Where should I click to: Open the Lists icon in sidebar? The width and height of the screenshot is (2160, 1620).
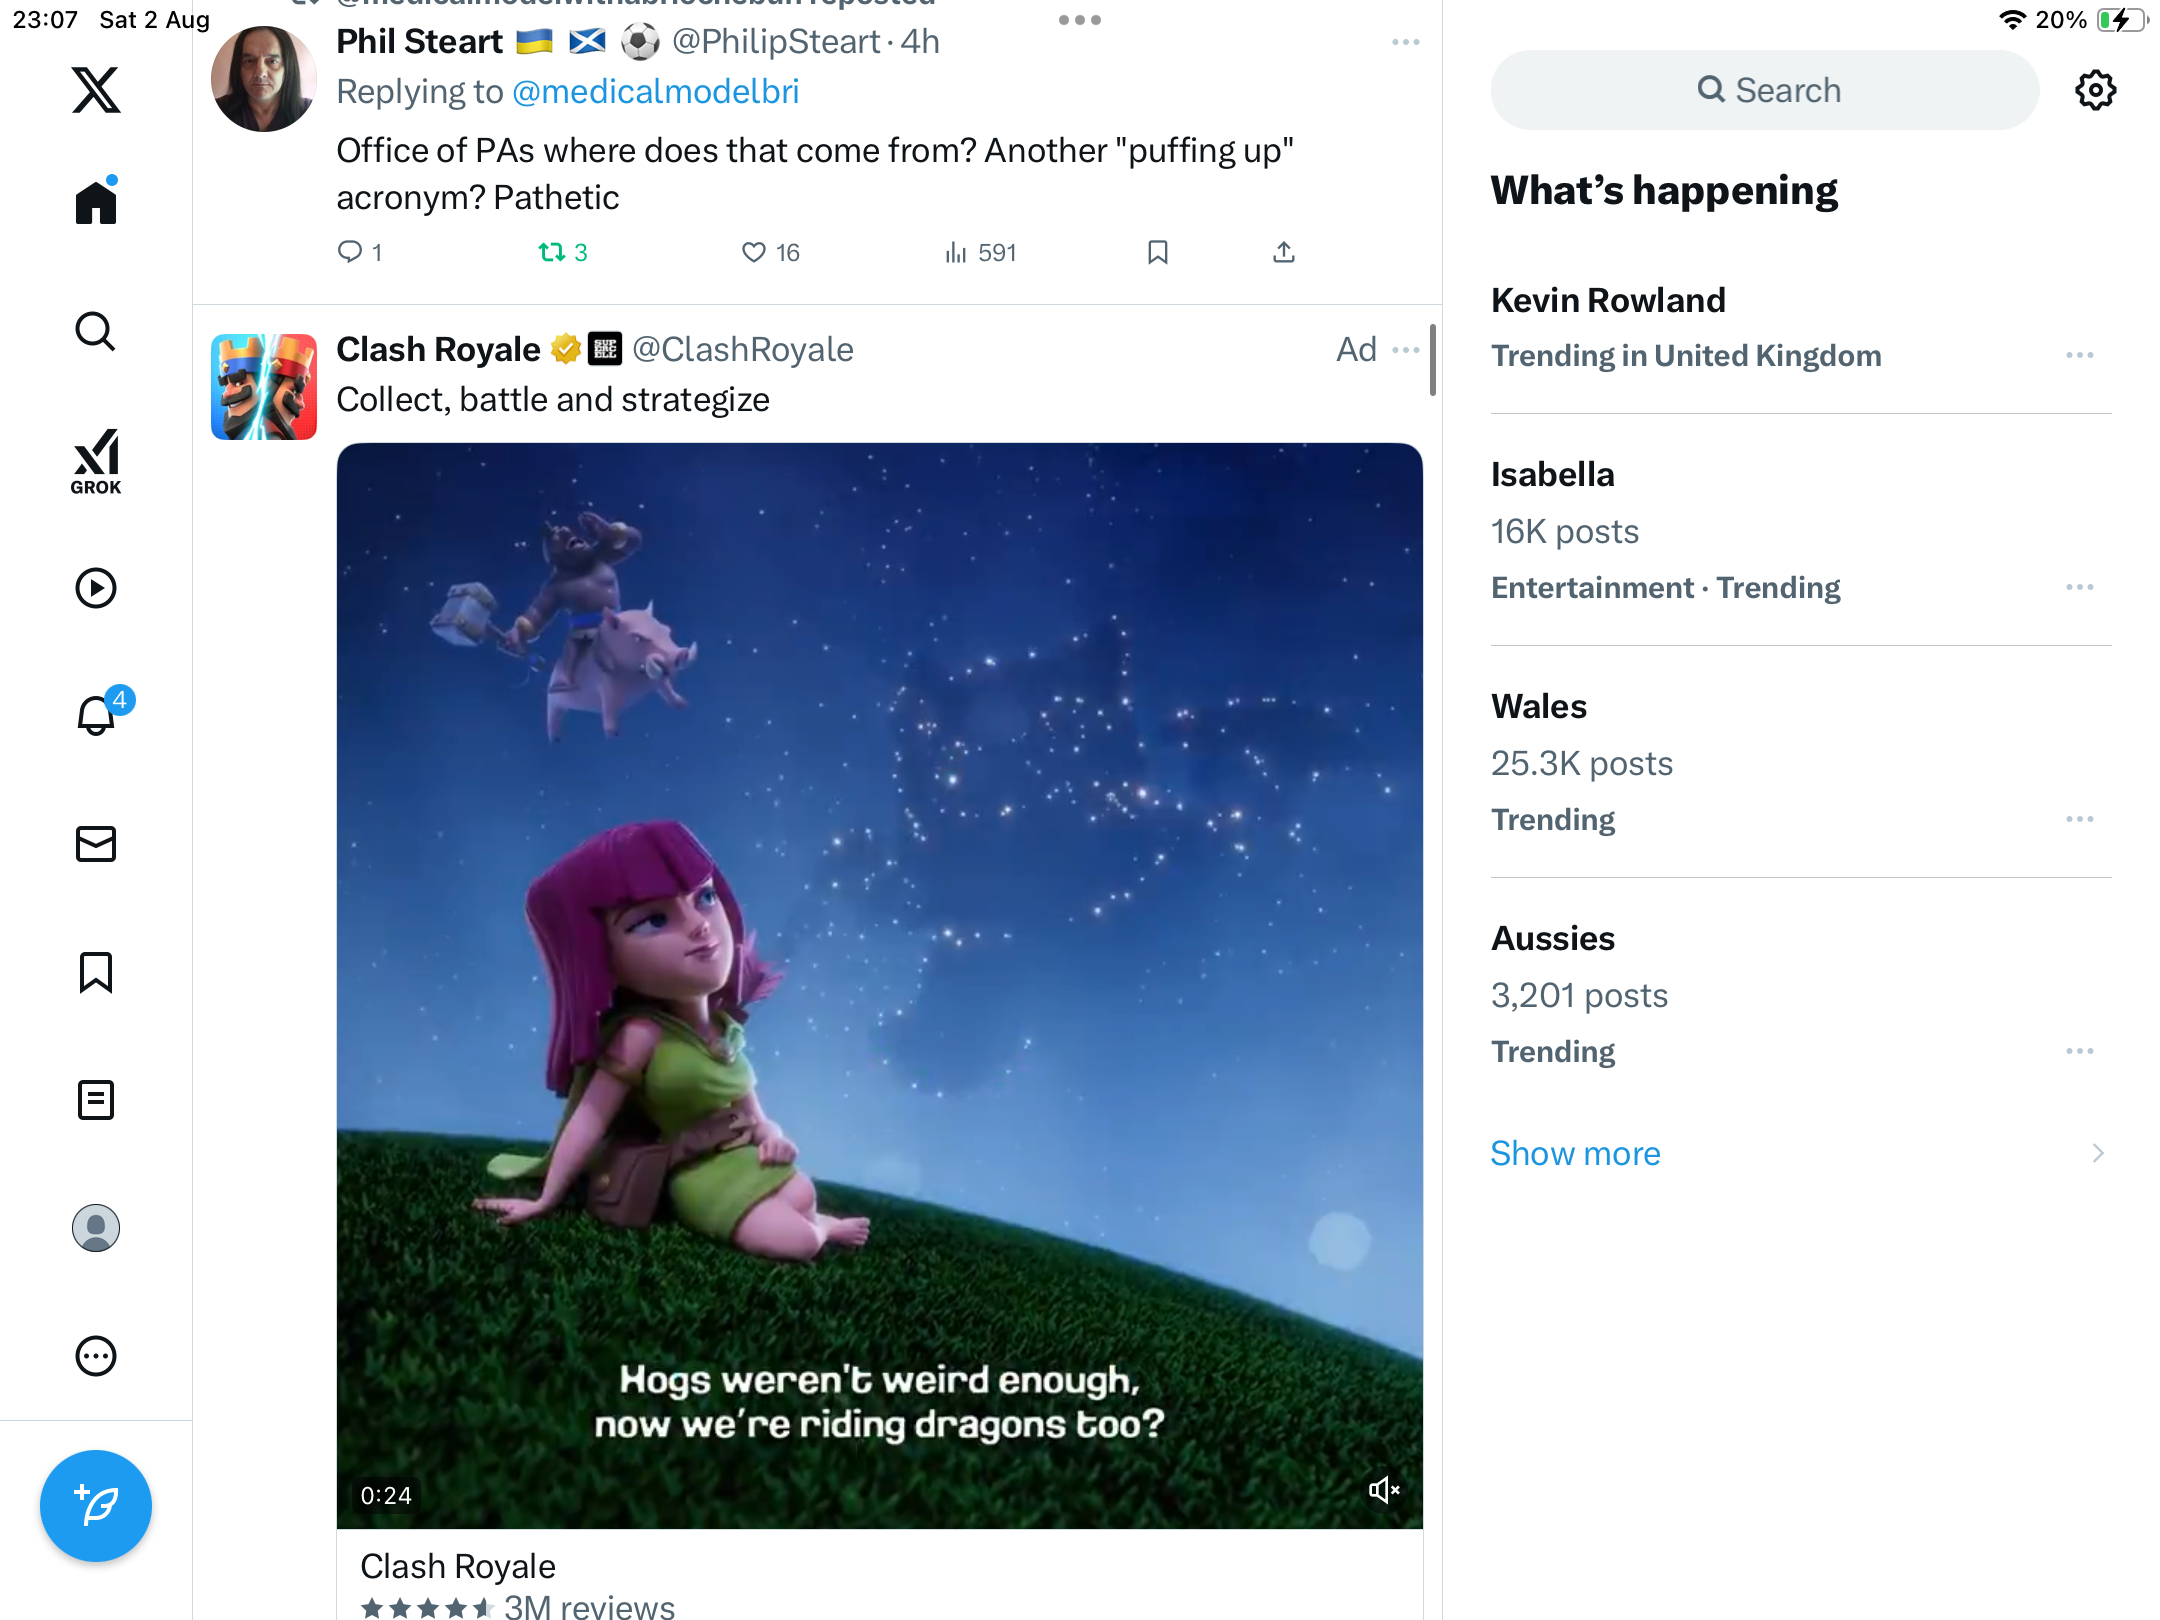click(x=96, y=1100)
